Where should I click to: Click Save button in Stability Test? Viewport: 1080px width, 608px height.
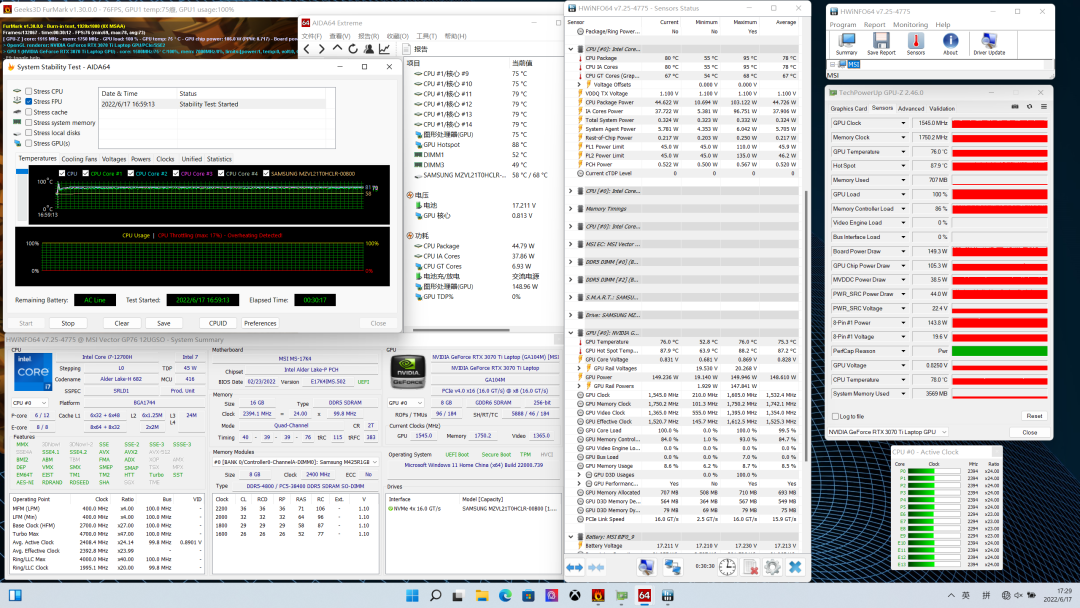163,323
